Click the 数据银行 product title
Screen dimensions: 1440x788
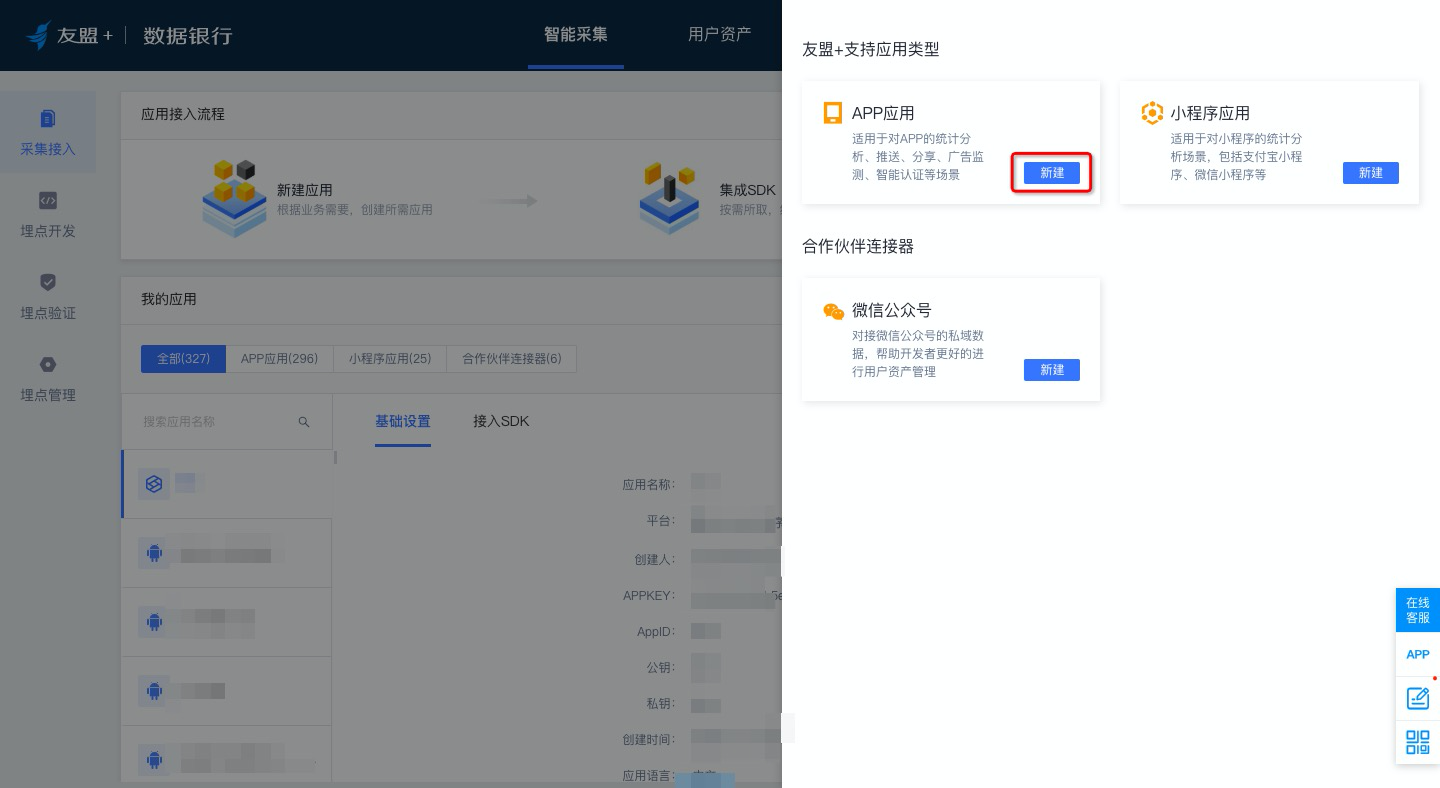coord(188,36)
